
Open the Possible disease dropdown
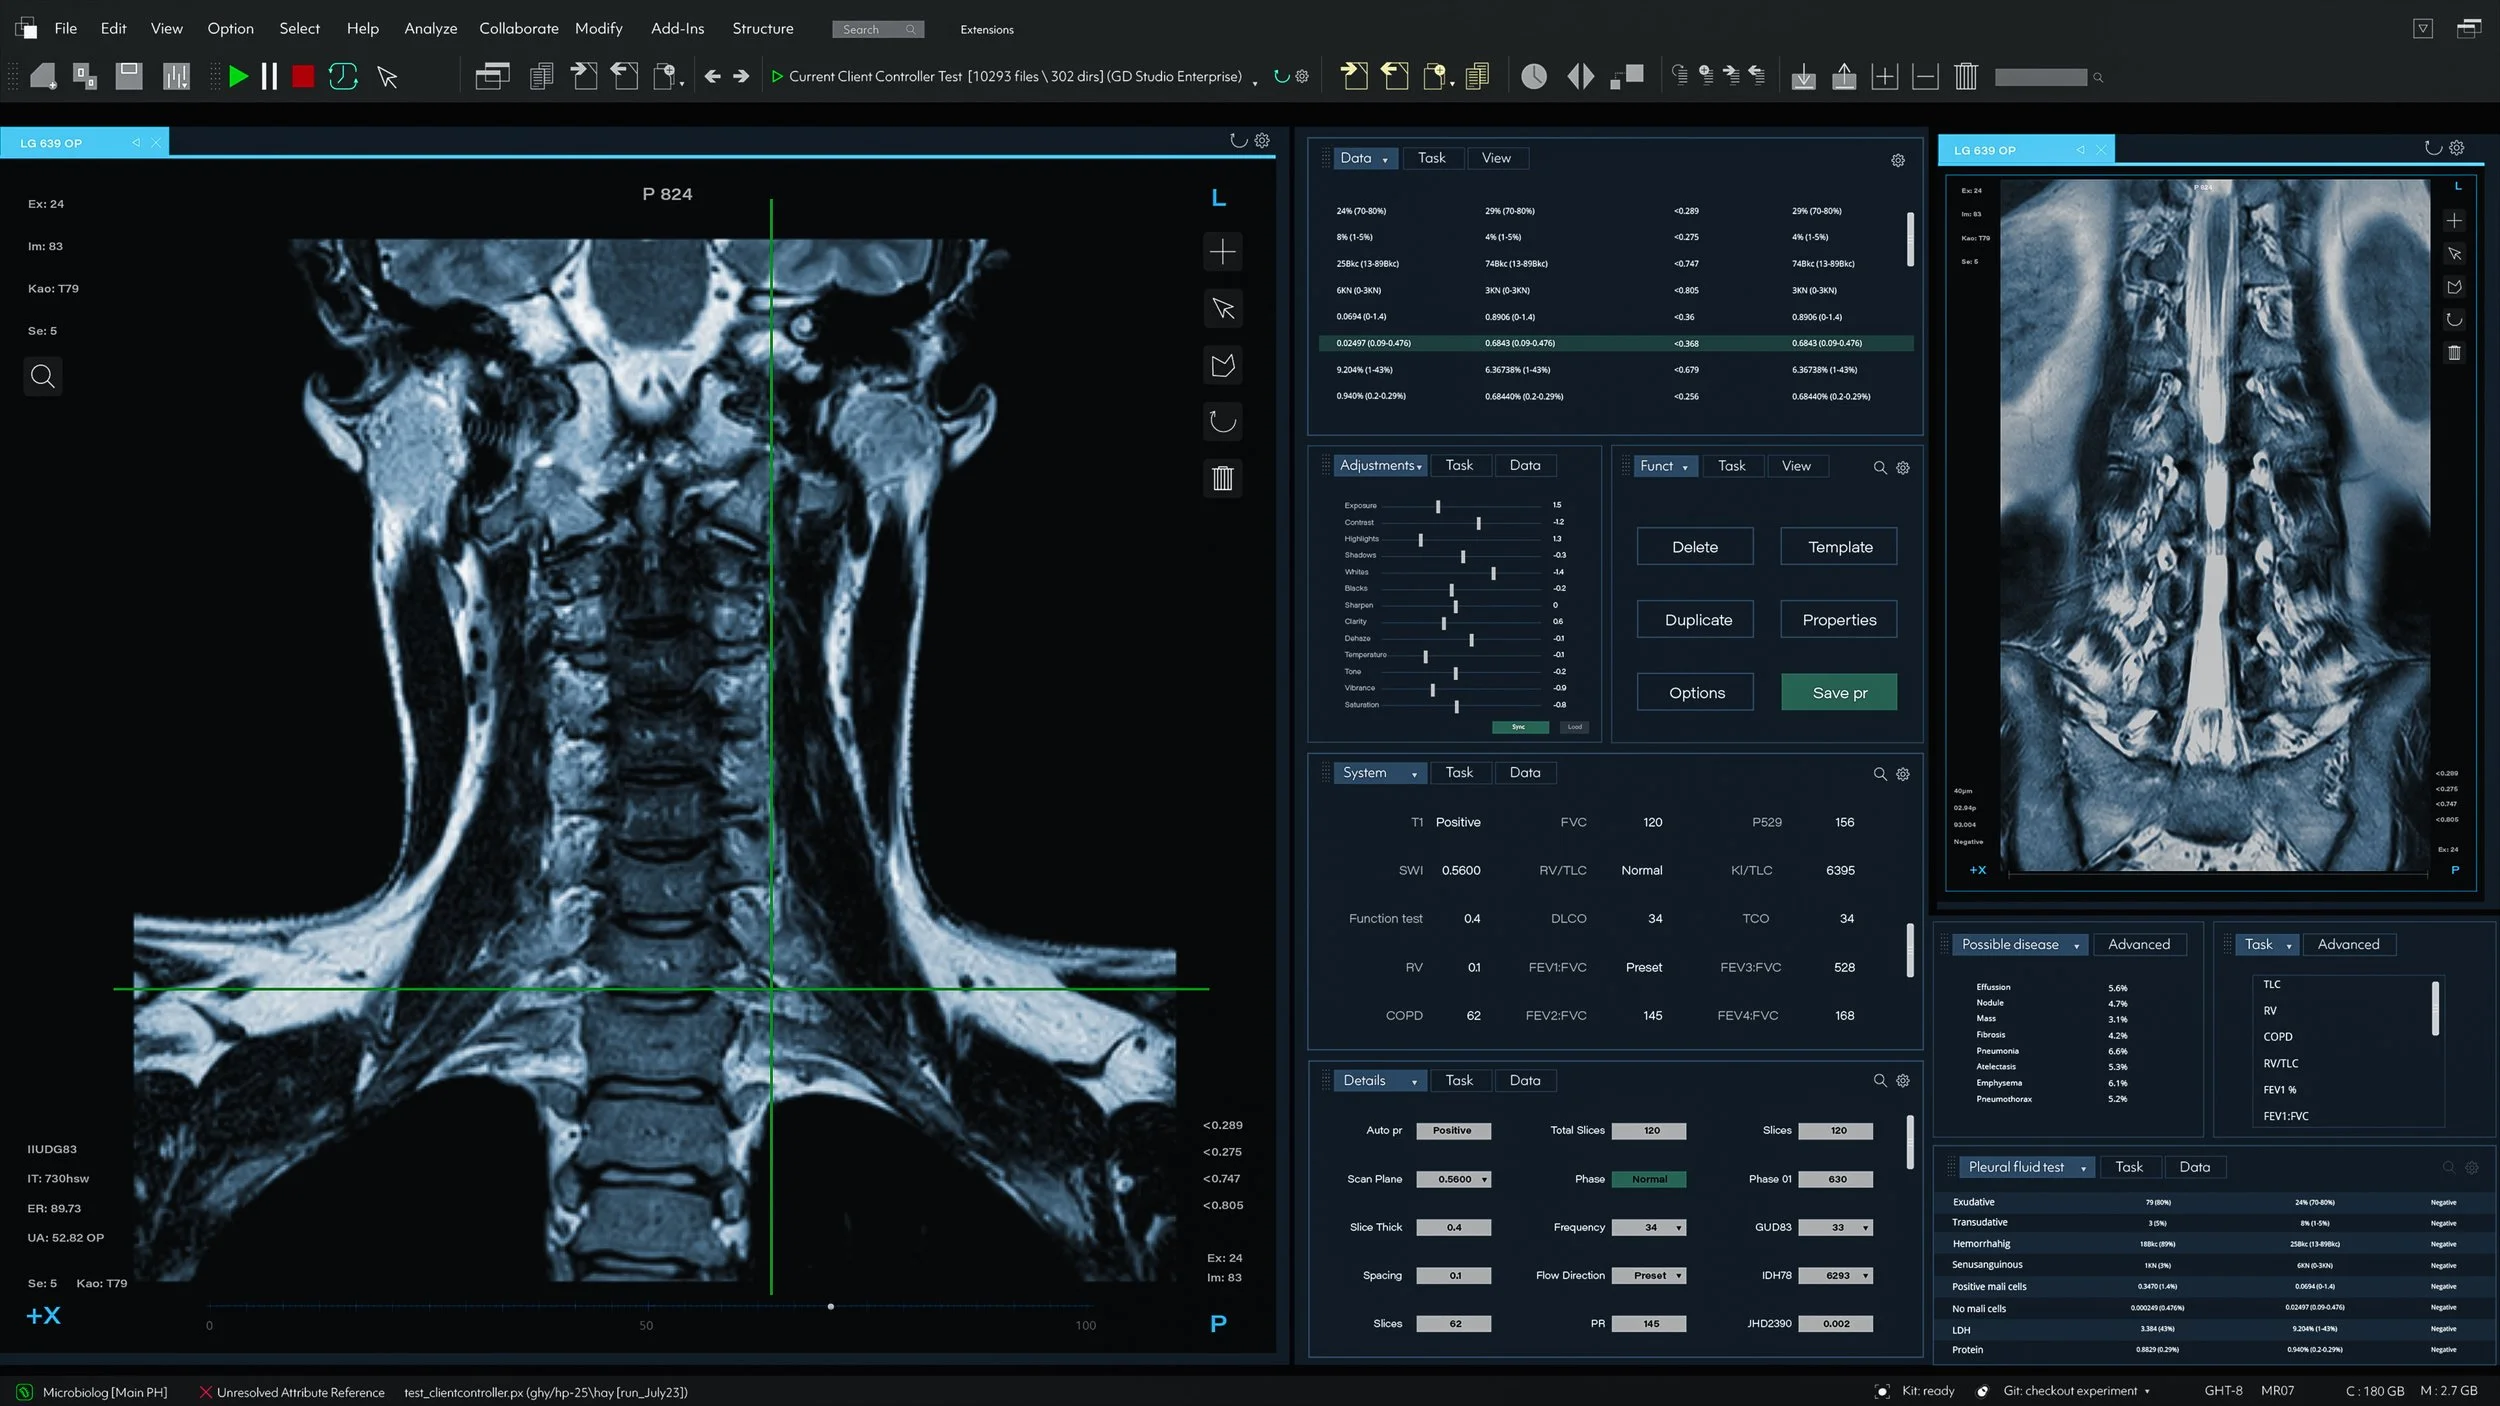coord(2020,944)
